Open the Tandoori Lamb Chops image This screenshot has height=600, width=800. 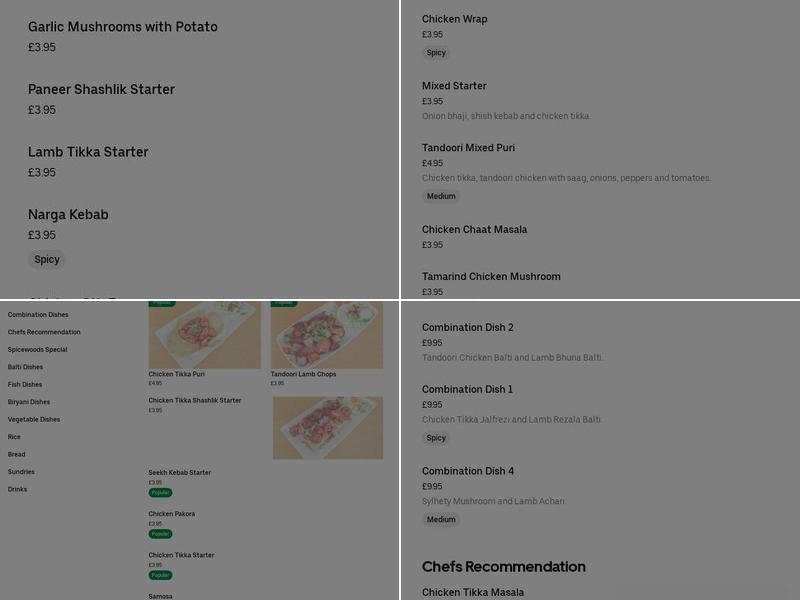pos(327,335)
